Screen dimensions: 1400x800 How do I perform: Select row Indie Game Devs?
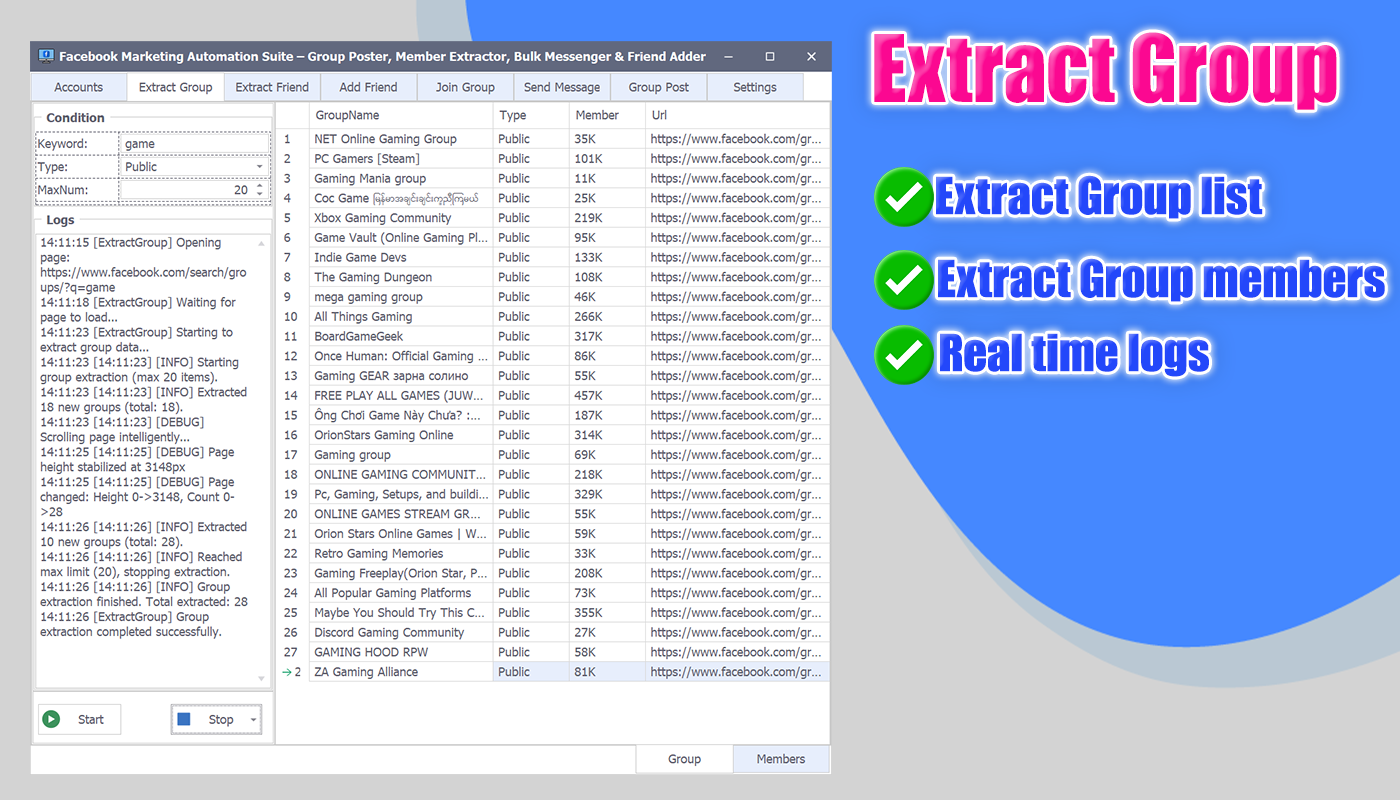(x=554, y=257)
